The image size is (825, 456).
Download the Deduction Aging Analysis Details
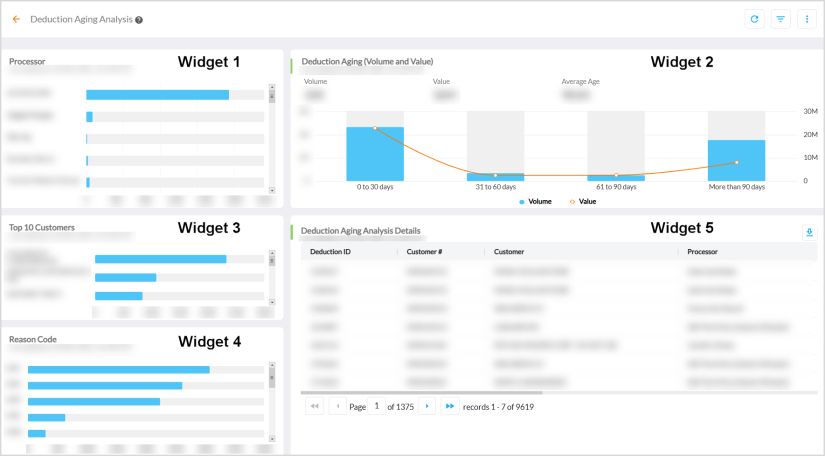coord(808,232)
